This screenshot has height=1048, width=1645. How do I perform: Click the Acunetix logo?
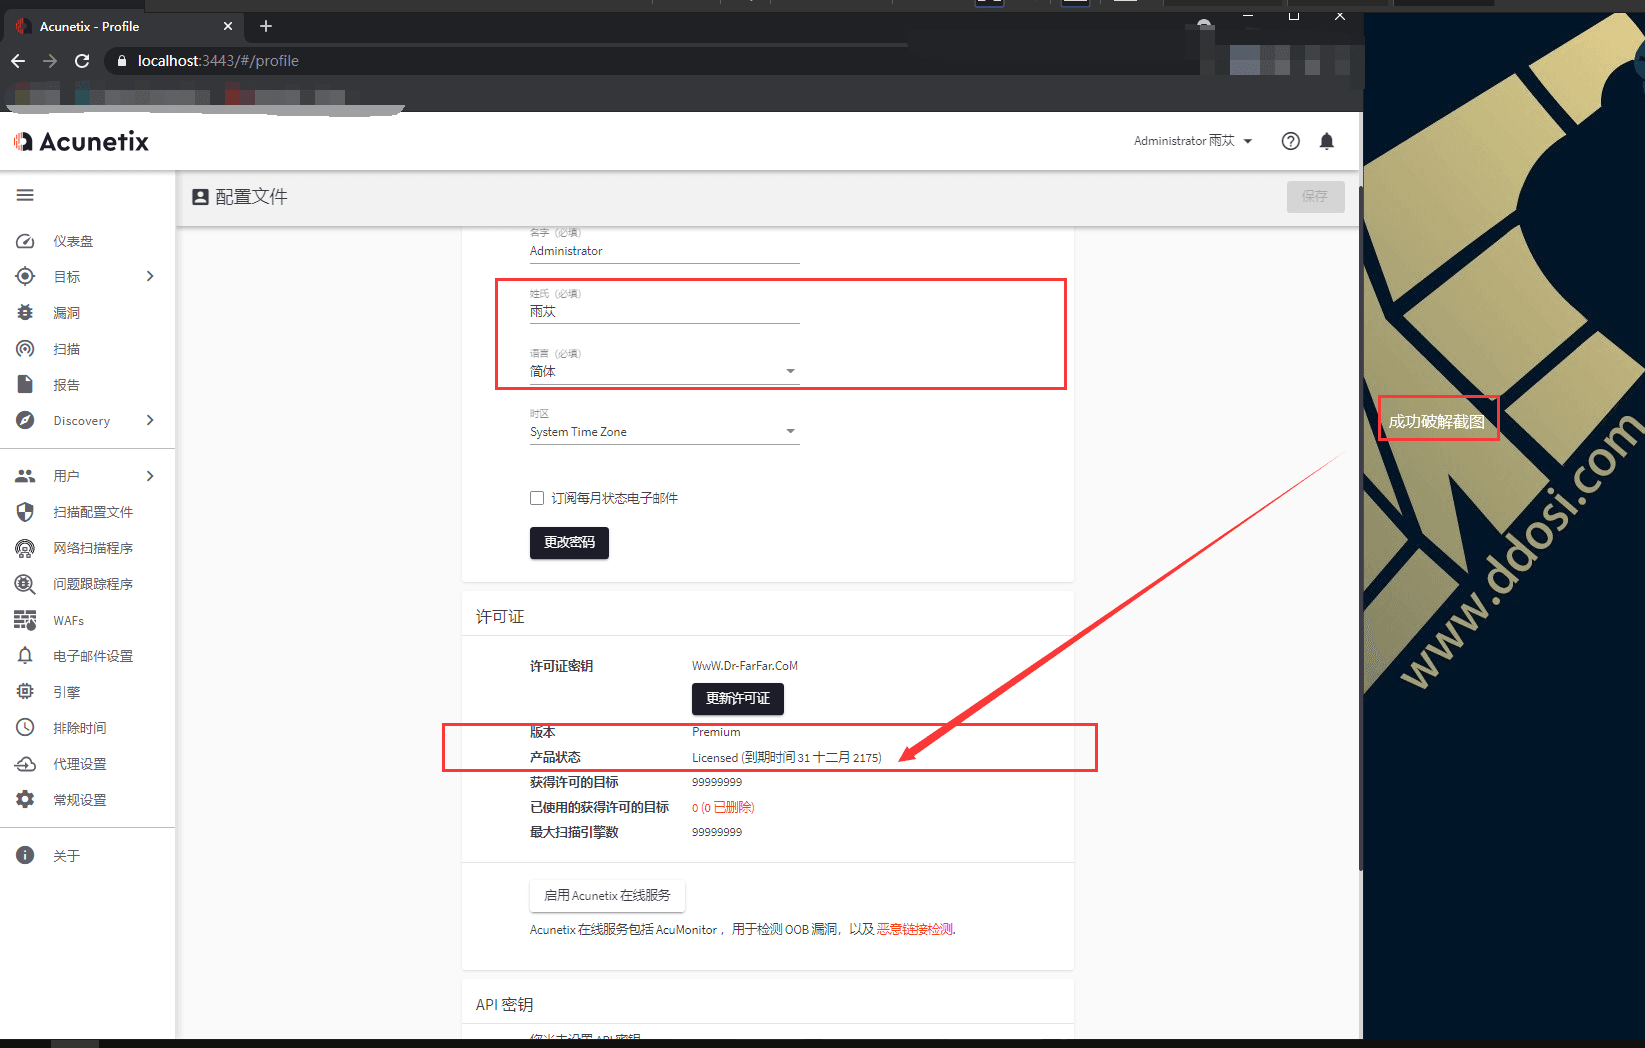81,141
